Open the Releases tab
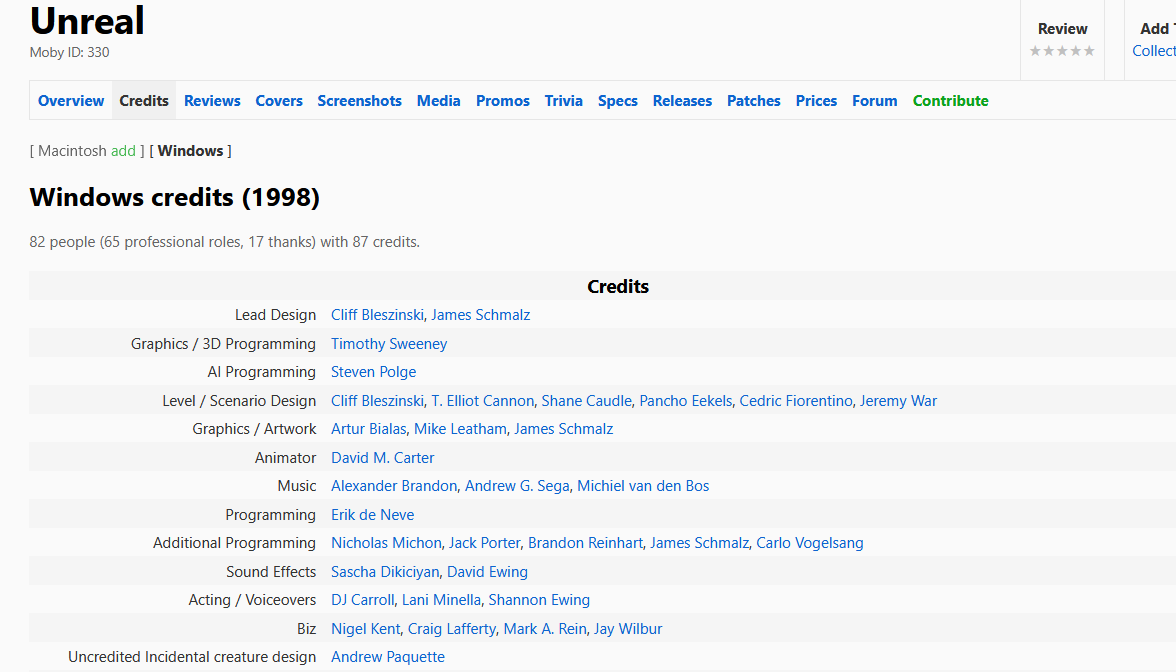The width and height of the screenshot is (1176, 672). click(682, 100)
